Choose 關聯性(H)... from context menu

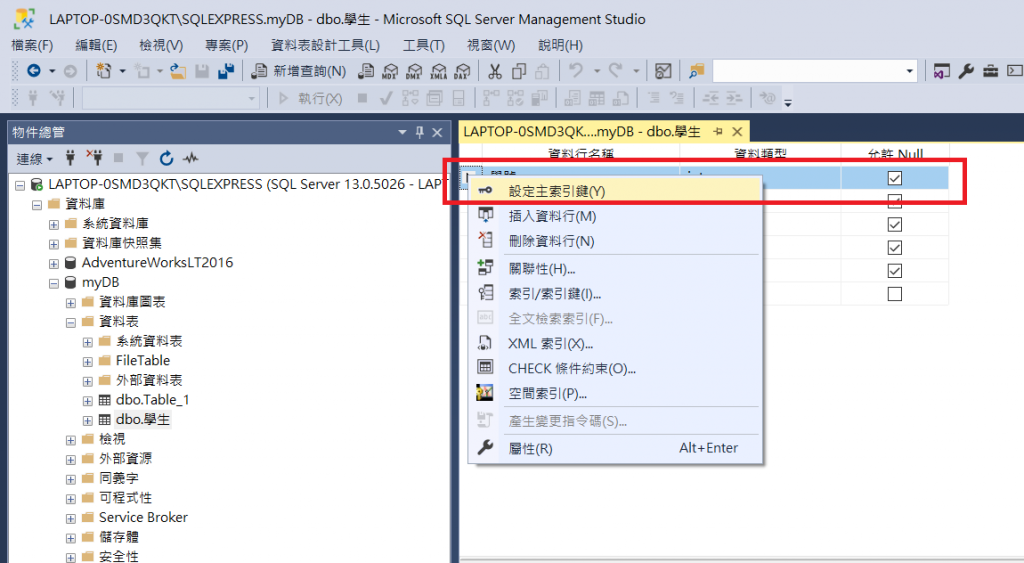[x=615, y=268]
